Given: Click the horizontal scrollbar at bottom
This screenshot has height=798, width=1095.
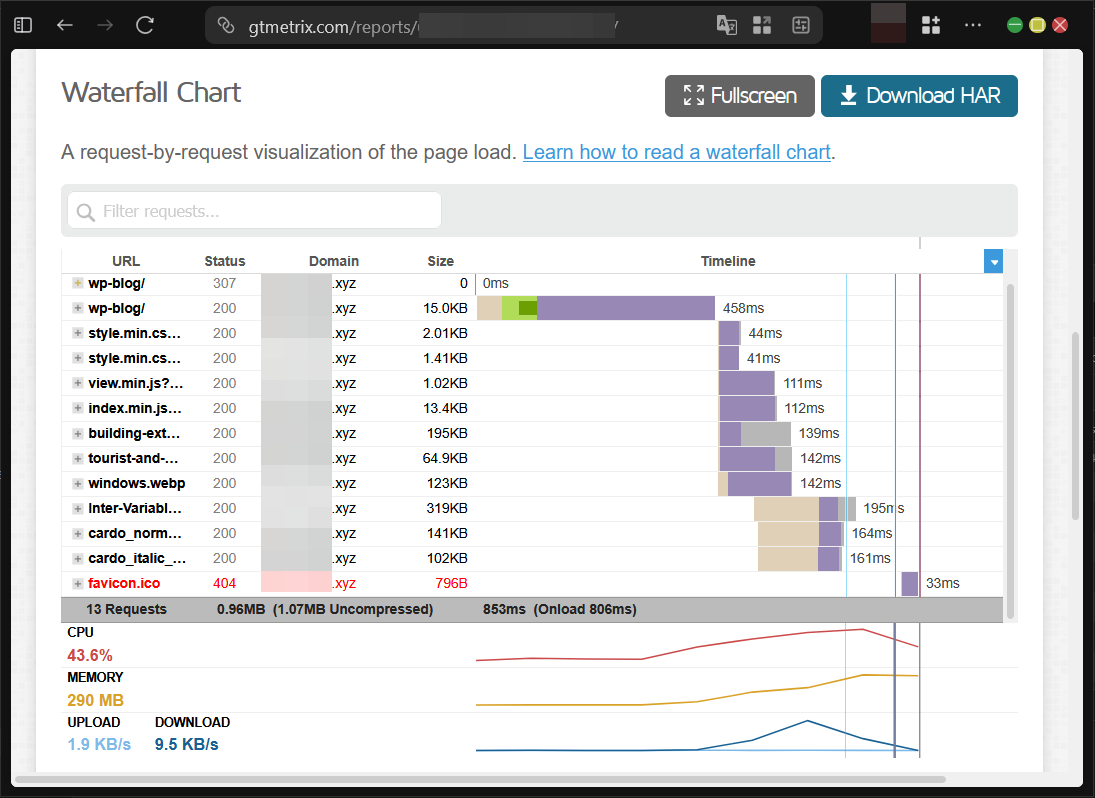Looking at the screenshot, I should point(480,779).
